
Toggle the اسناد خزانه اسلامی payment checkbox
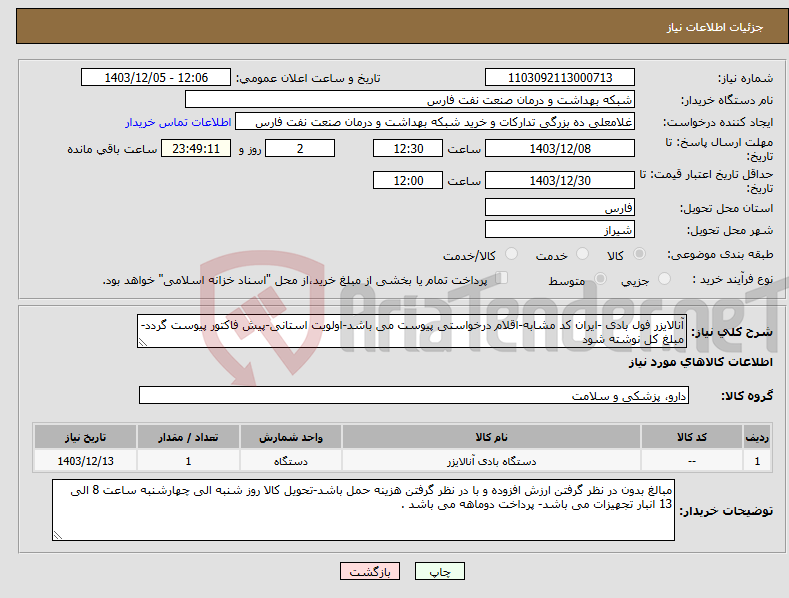502,278
